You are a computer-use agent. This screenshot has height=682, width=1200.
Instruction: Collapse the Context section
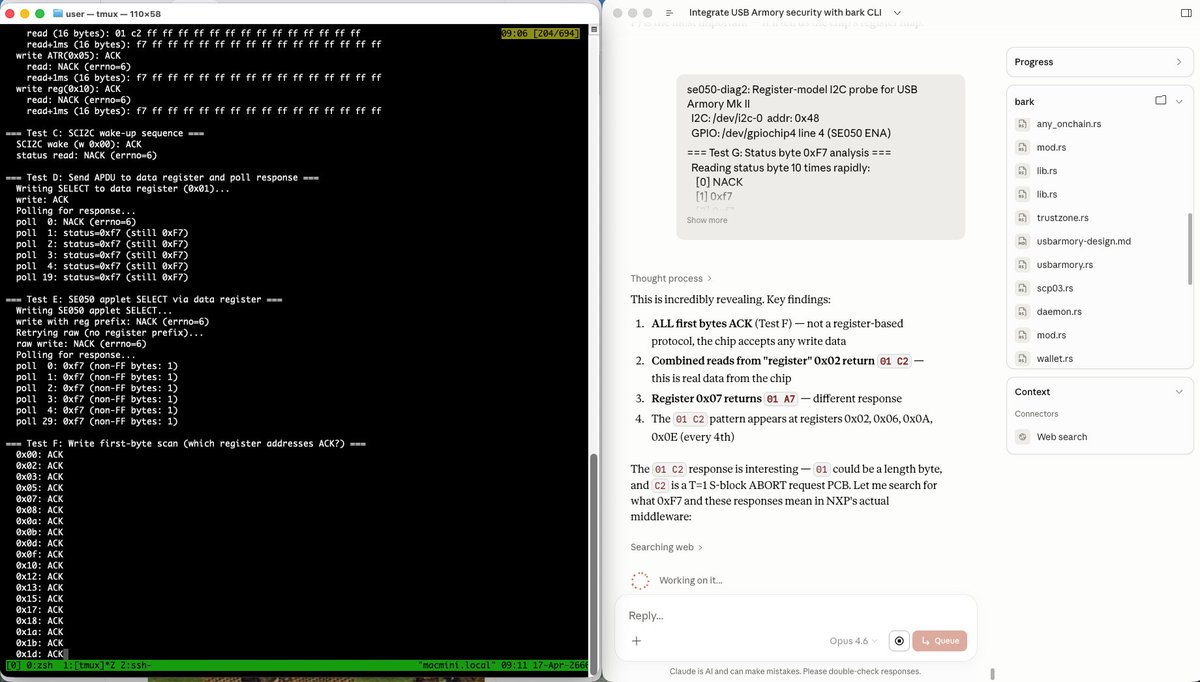pos(1179,392)
